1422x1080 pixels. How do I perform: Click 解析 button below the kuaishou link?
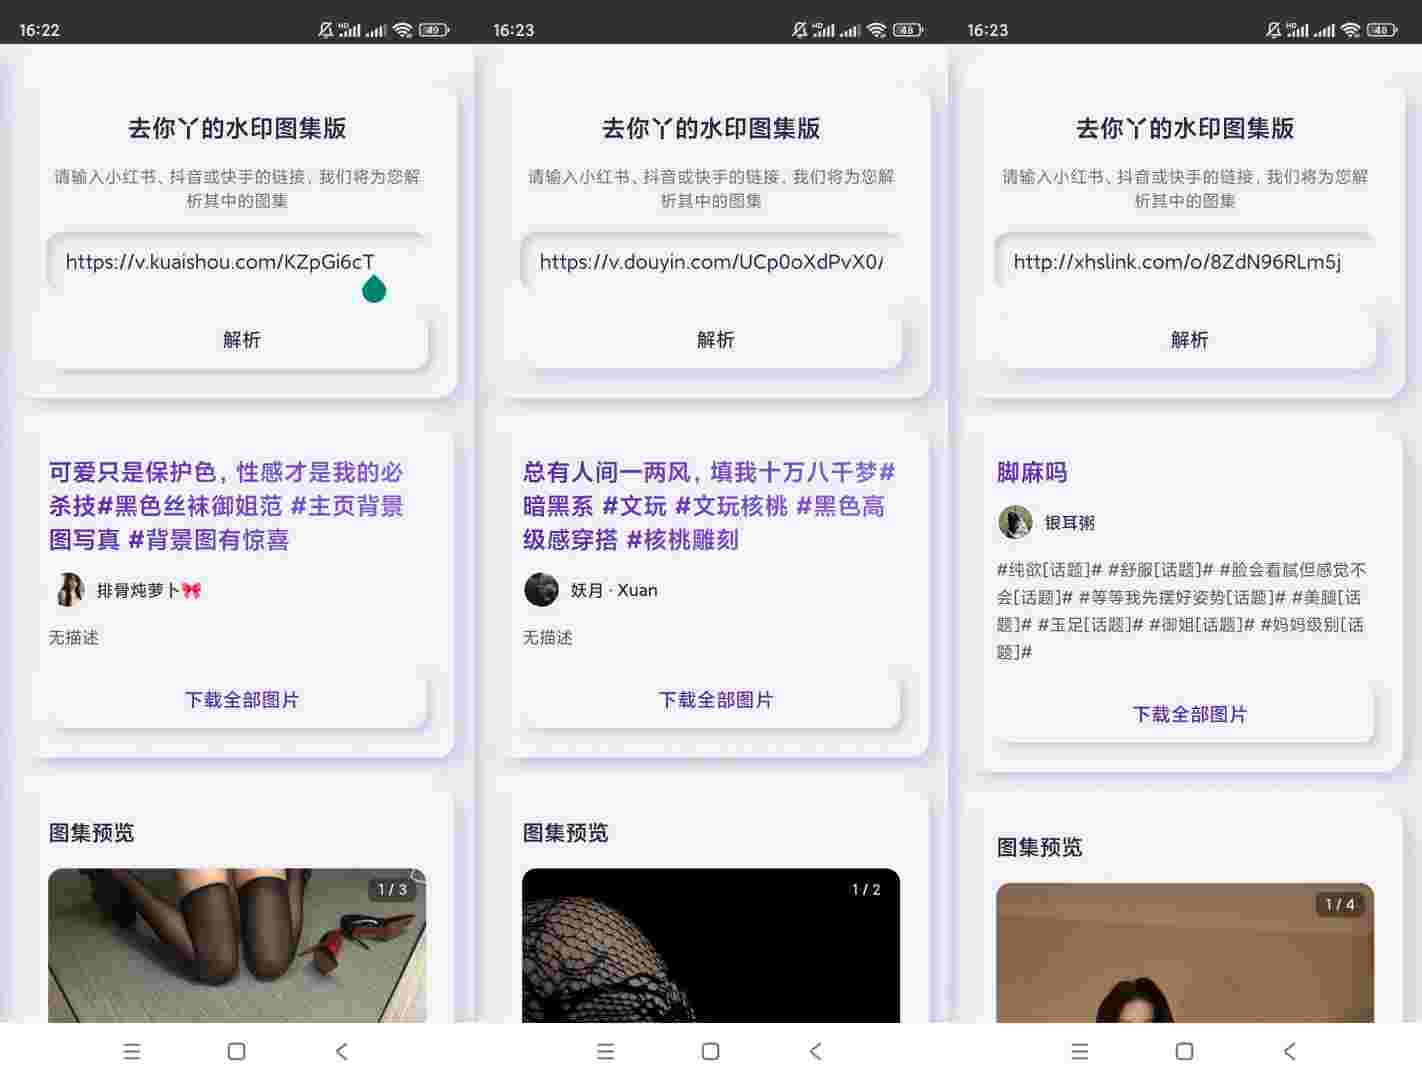240,340
